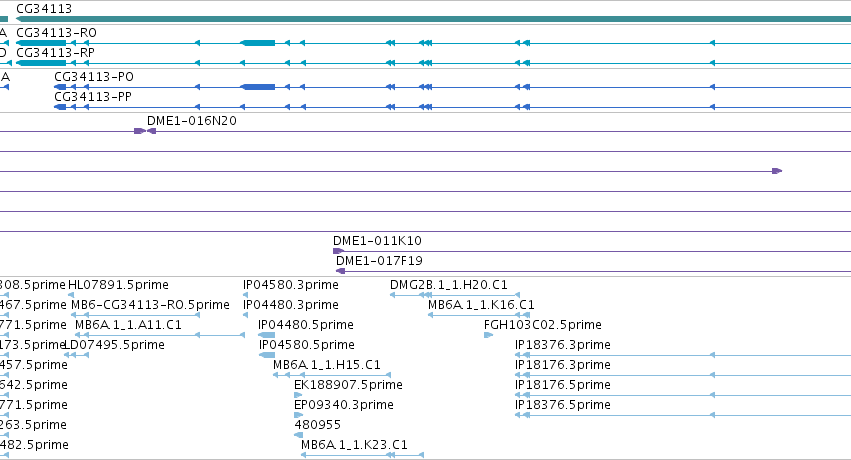Screen dimensions: 851x460
Task: Click the 480955 arrow glyph
Action: (x=299, y=435)
